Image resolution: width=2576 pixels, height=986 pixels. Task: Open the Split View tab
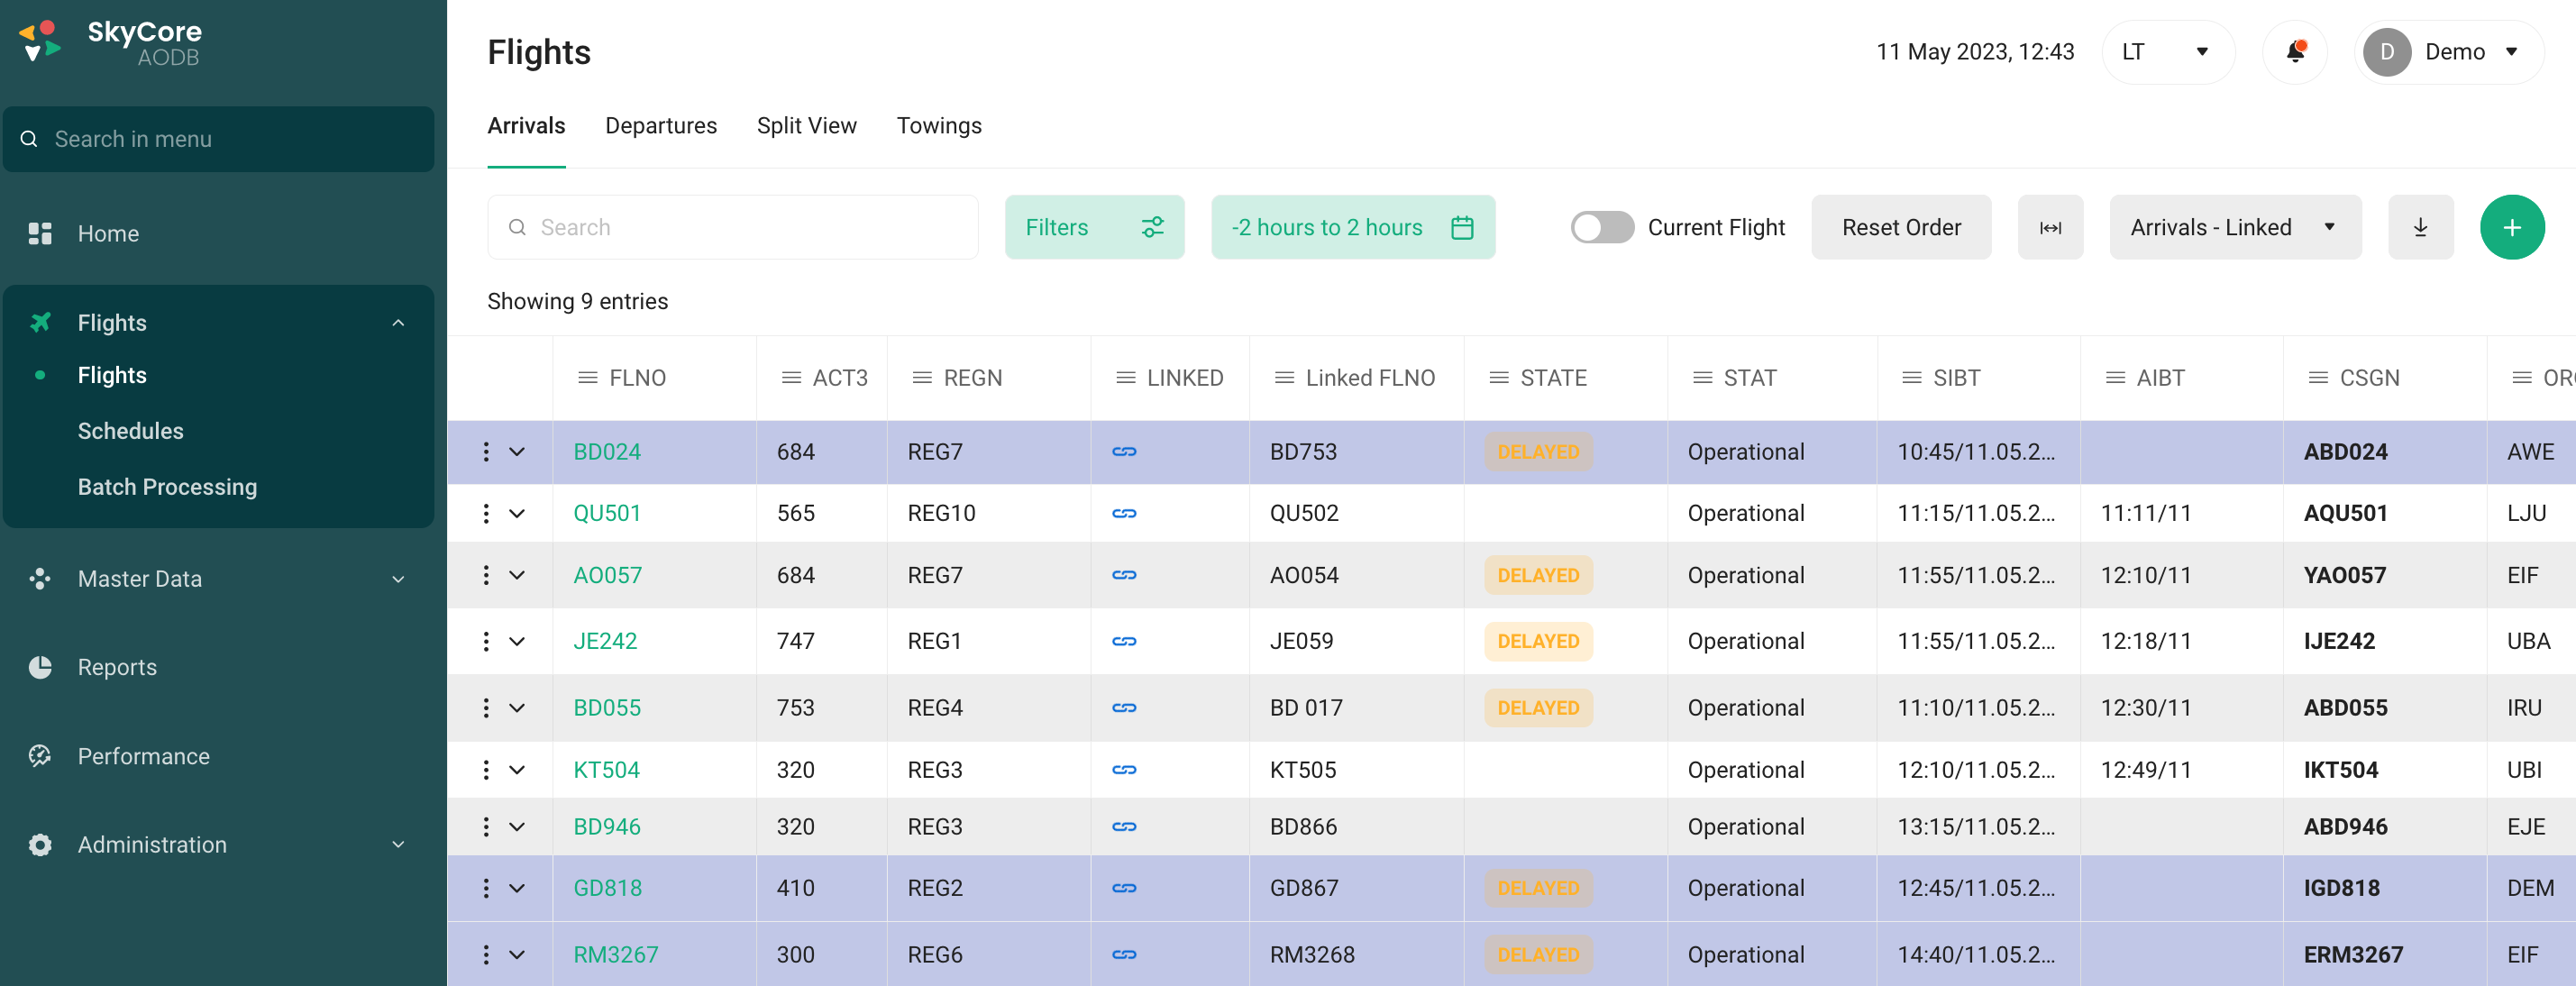[806, 126]
